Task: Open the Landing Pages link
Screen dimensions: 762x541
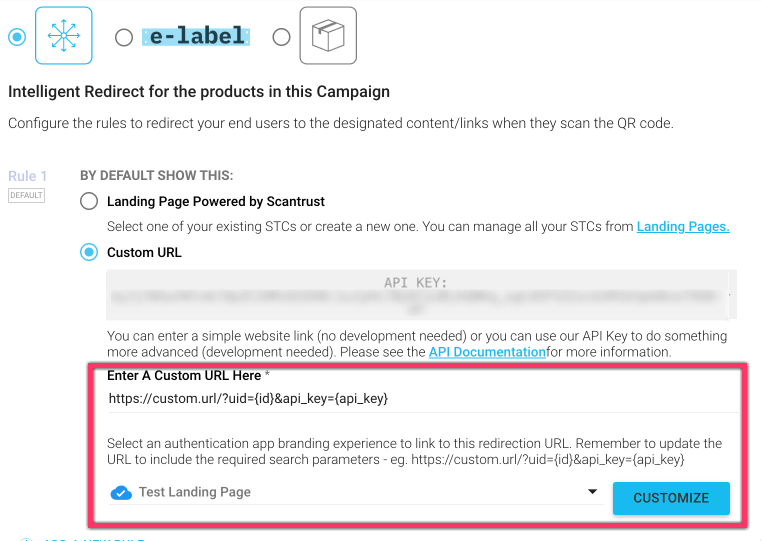Action: click(x=683, y=227)
